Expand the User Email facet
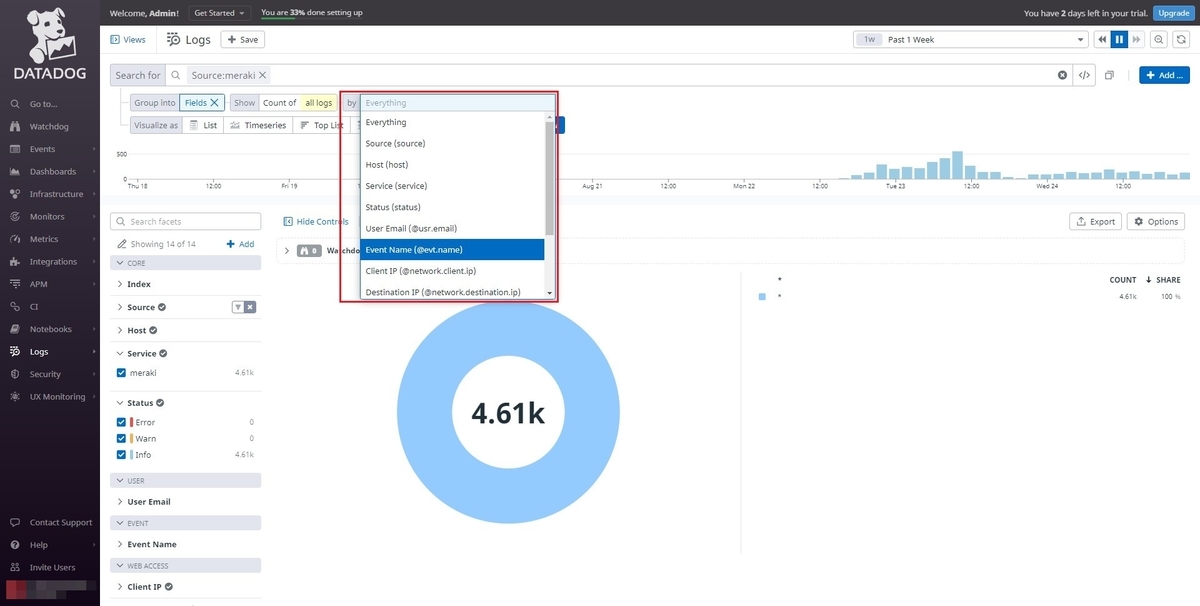 click(x=120, y=502)
